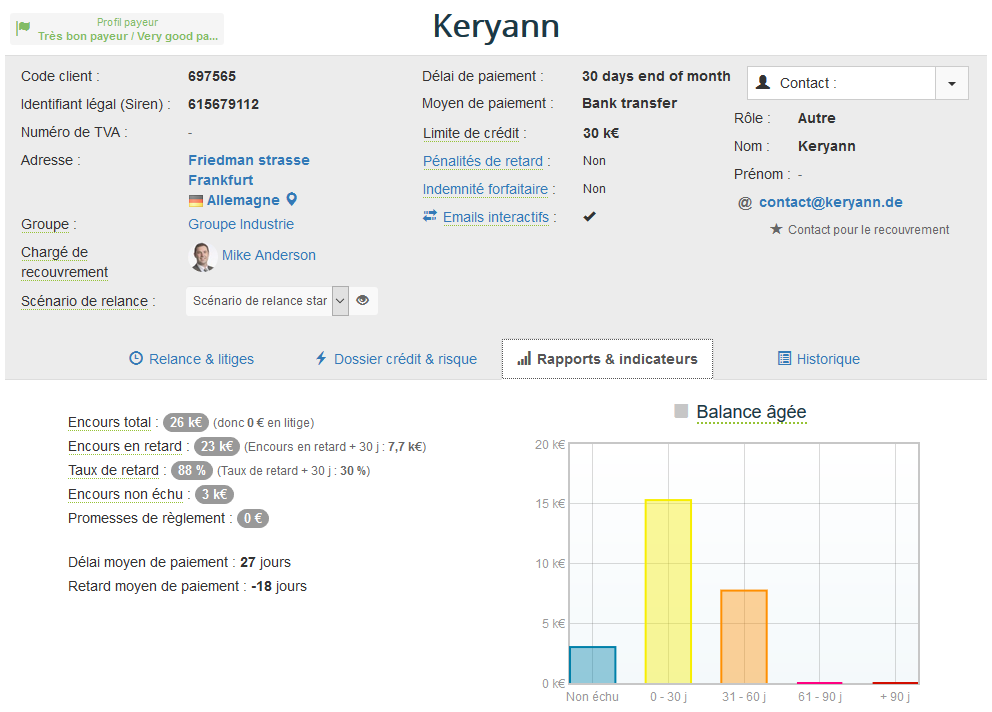The image size is (992, 712).
Task: Toggle the Balance âgée legend square
Action: tap(681, 411)
